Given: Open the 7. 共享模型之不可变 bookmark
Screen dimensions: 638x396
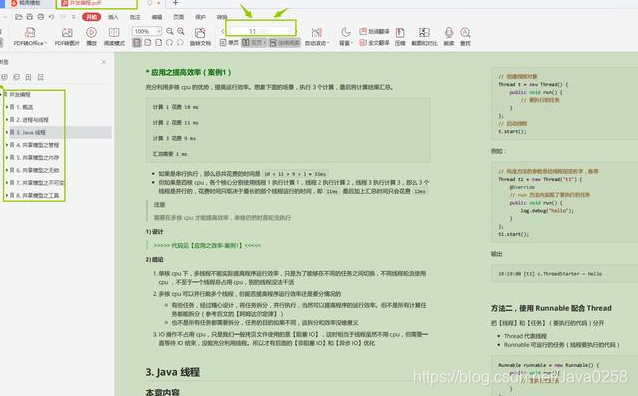Looking at the screenshot, I should pyautogui.click(x=39, y=183).
